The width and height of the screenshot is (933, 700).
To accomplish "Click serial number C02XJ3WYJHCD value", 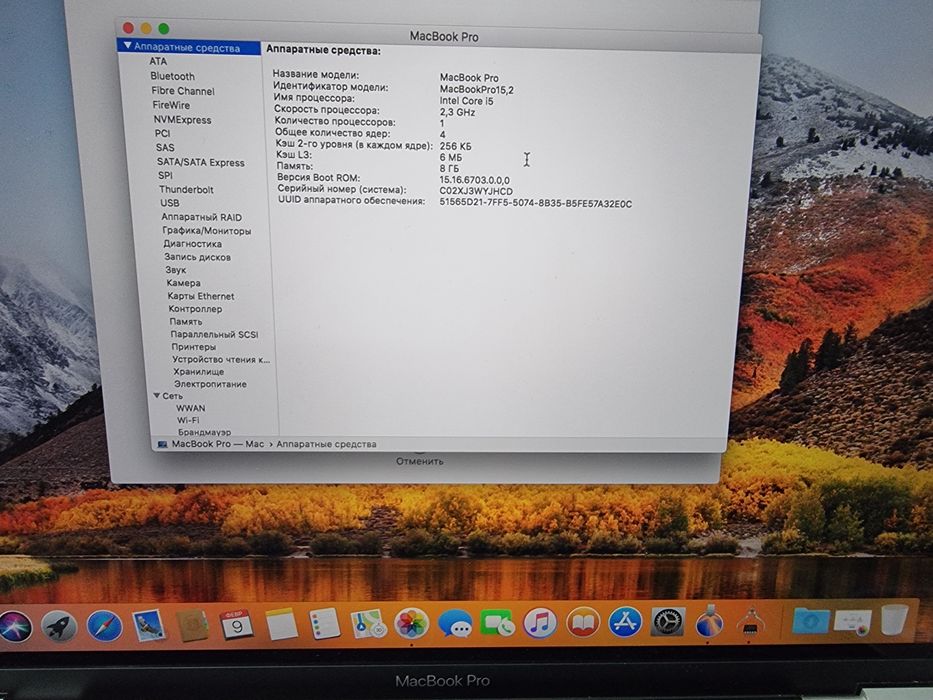I will point(476,192).
